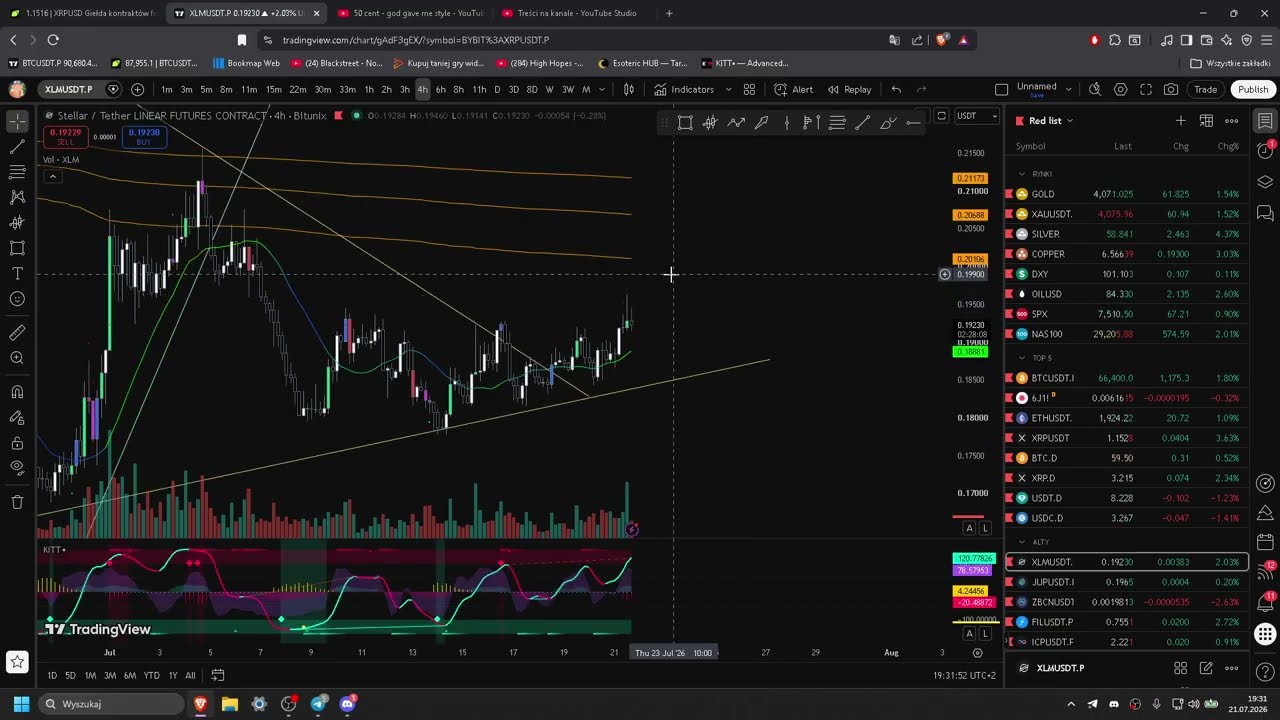This screenshot has height=720, width=1280.
Task: Toggle auto scale A on price axis
Action: tap(968, 528)
